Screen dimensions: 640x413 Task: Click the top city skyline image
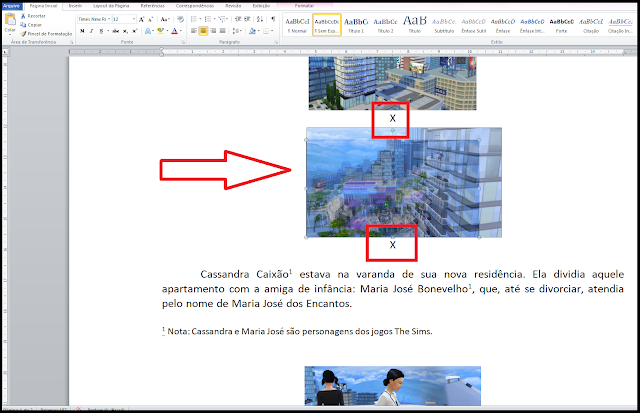pyautogui.click(x=392, y=83)
